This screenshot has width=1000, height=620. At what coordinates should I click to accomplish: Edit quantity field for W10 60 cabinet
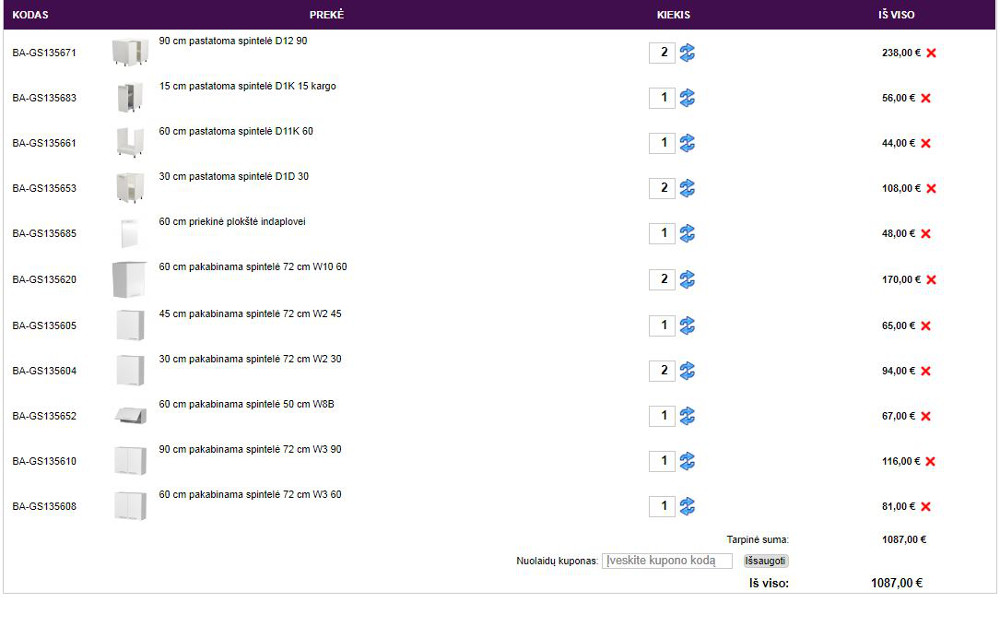pyautogui.click(x=662, y=279)
